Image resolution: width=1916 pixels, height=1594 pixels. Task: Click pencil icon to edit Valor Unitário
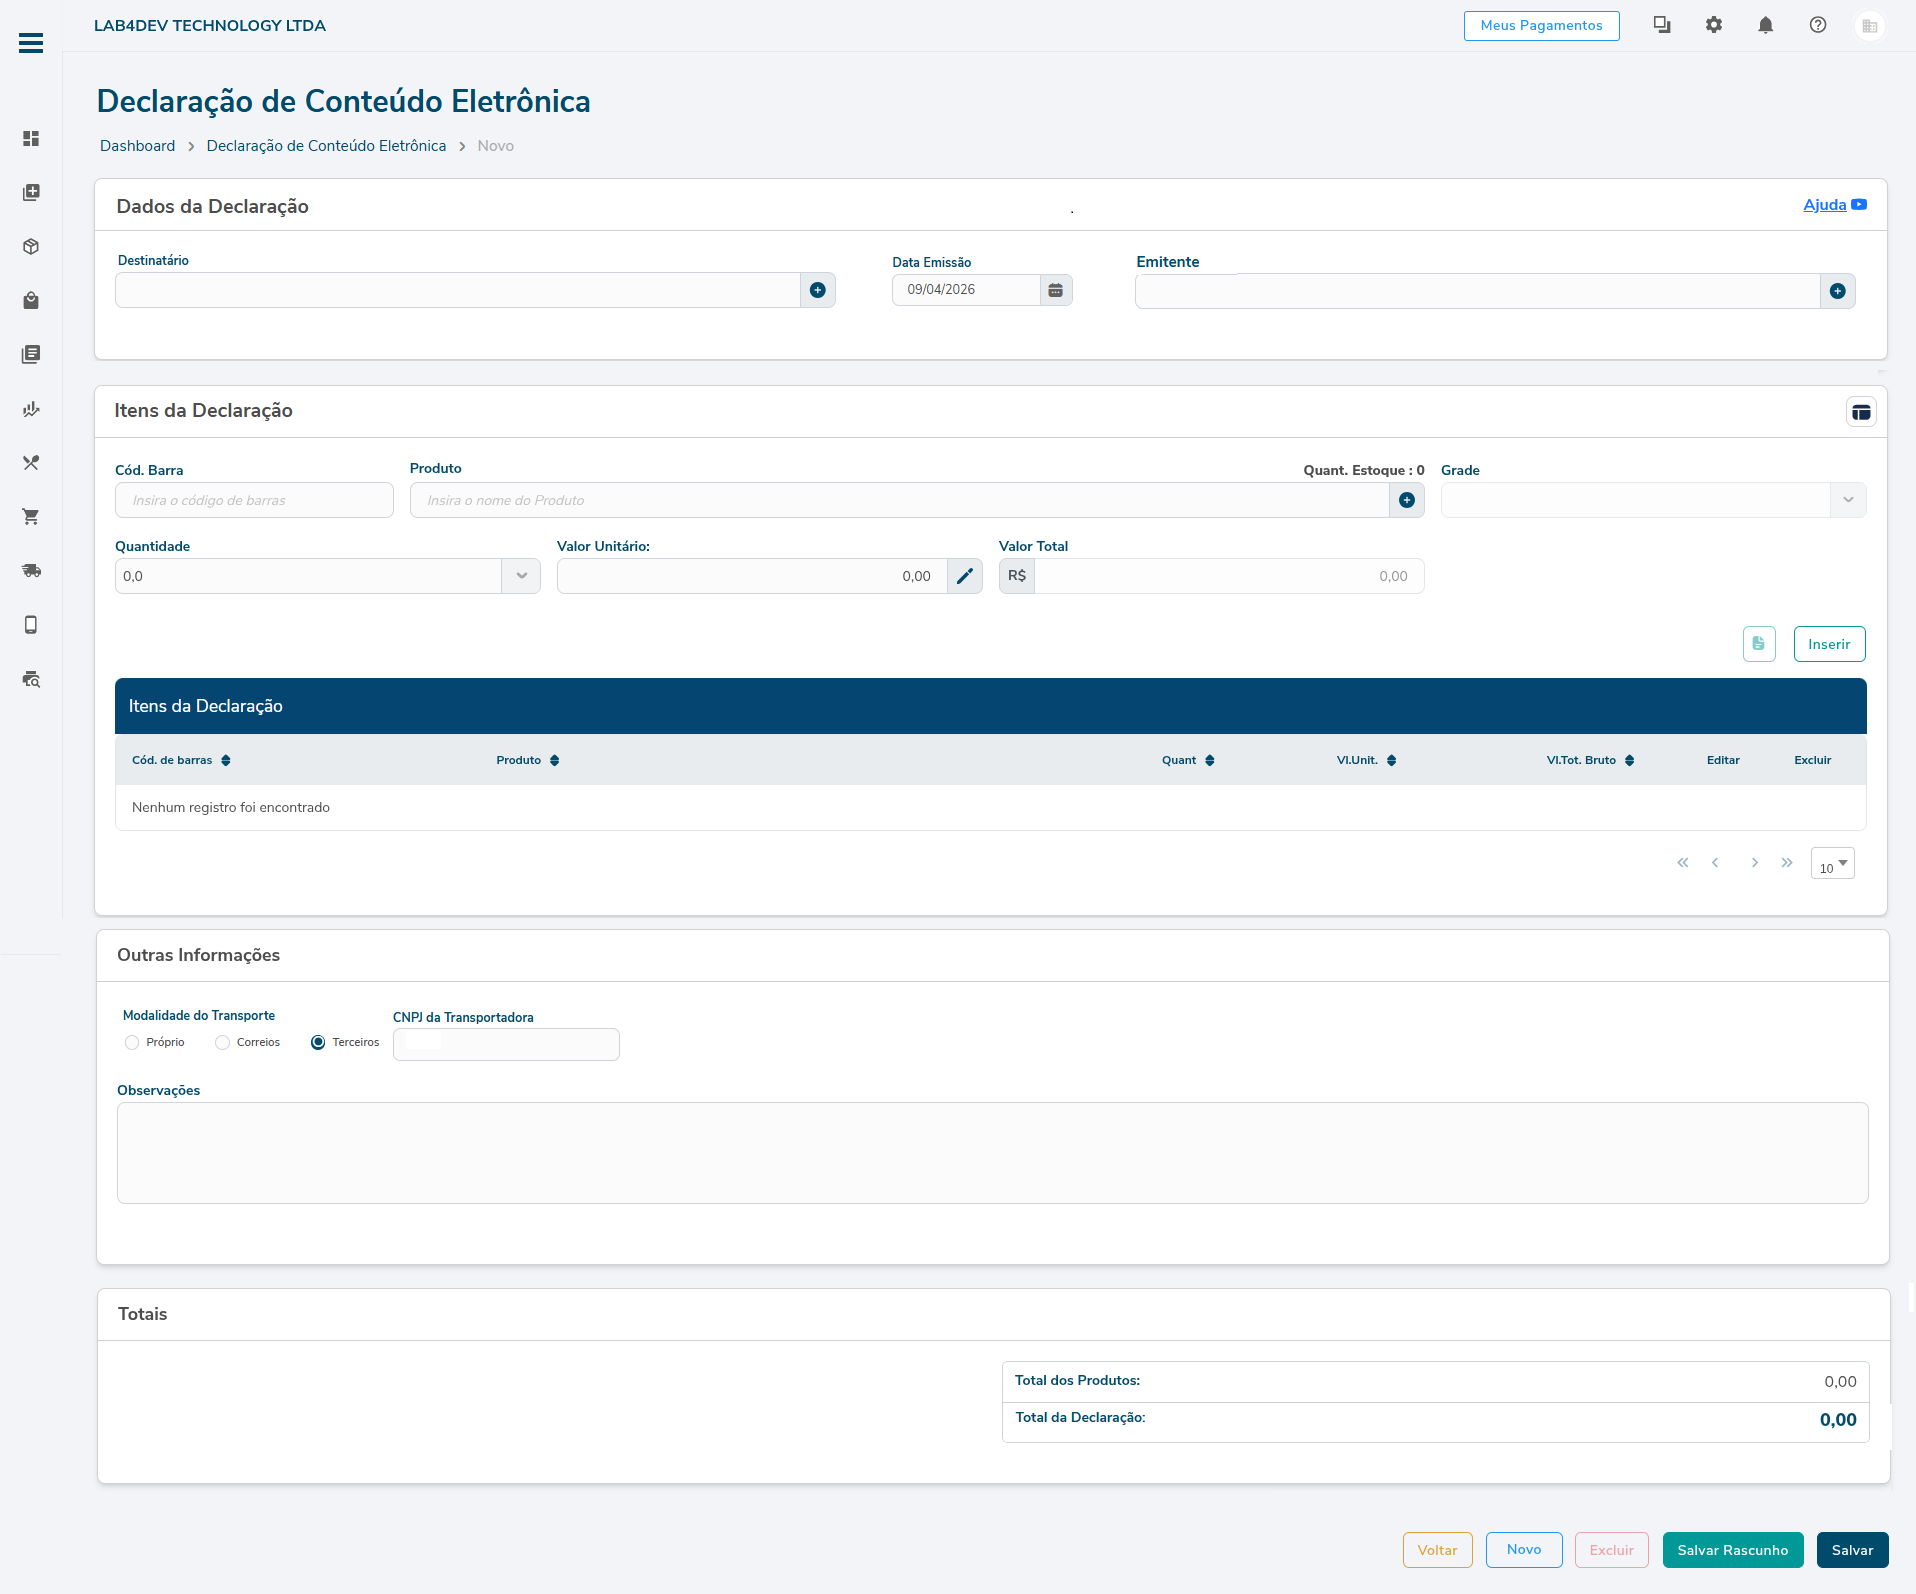coord(964,576)
